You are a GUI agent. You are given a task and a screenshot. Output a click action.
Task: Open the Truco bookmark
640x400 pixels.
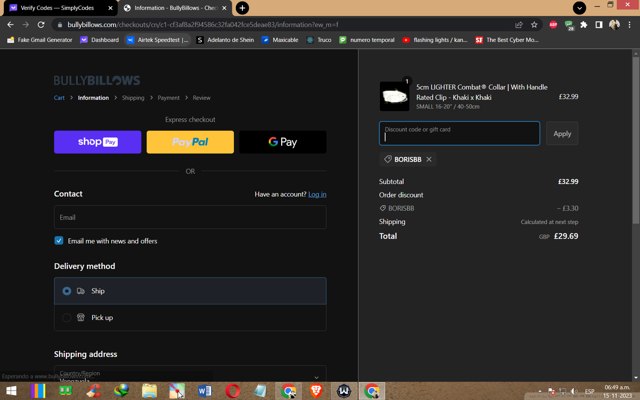(x=319, y=40)
